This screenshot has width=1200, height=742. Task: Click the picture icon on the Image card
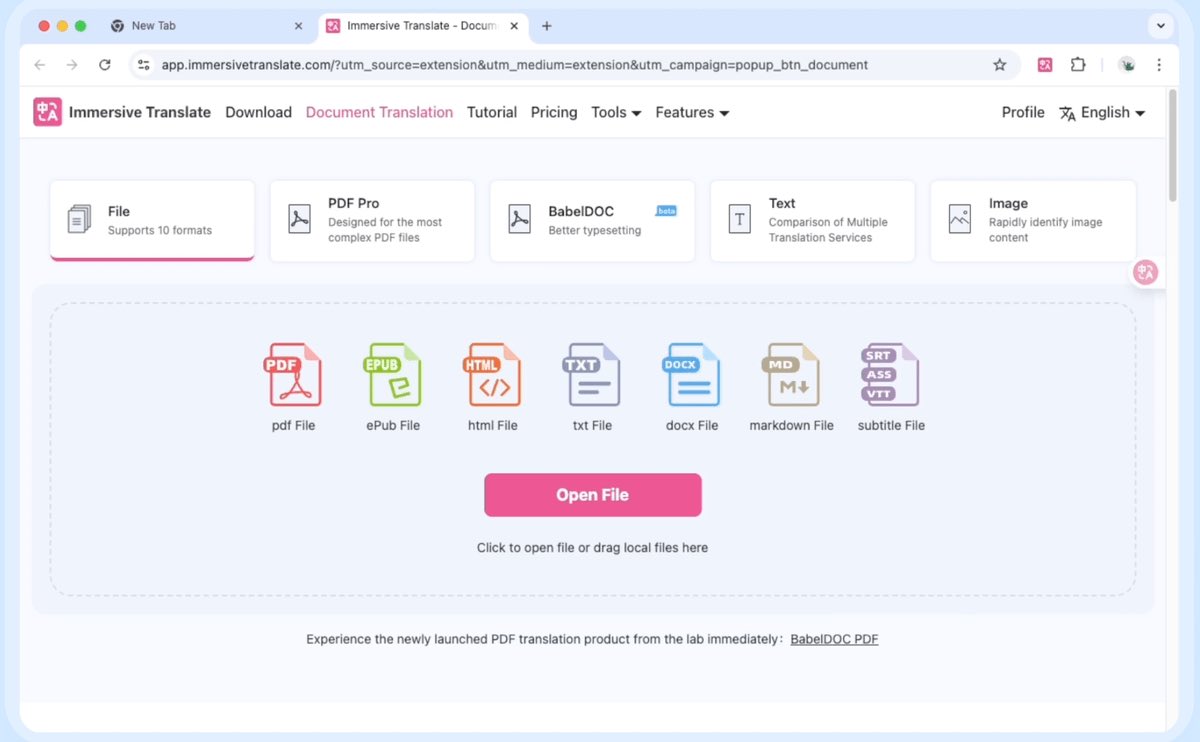[x=959, y=219]
